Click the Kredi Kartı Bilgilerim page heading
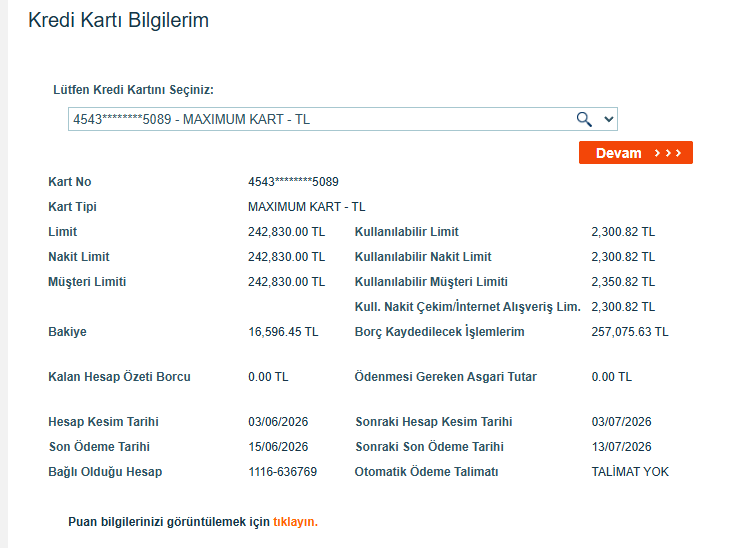Screen dimensions: 742x548 click(x=118, y=20)
